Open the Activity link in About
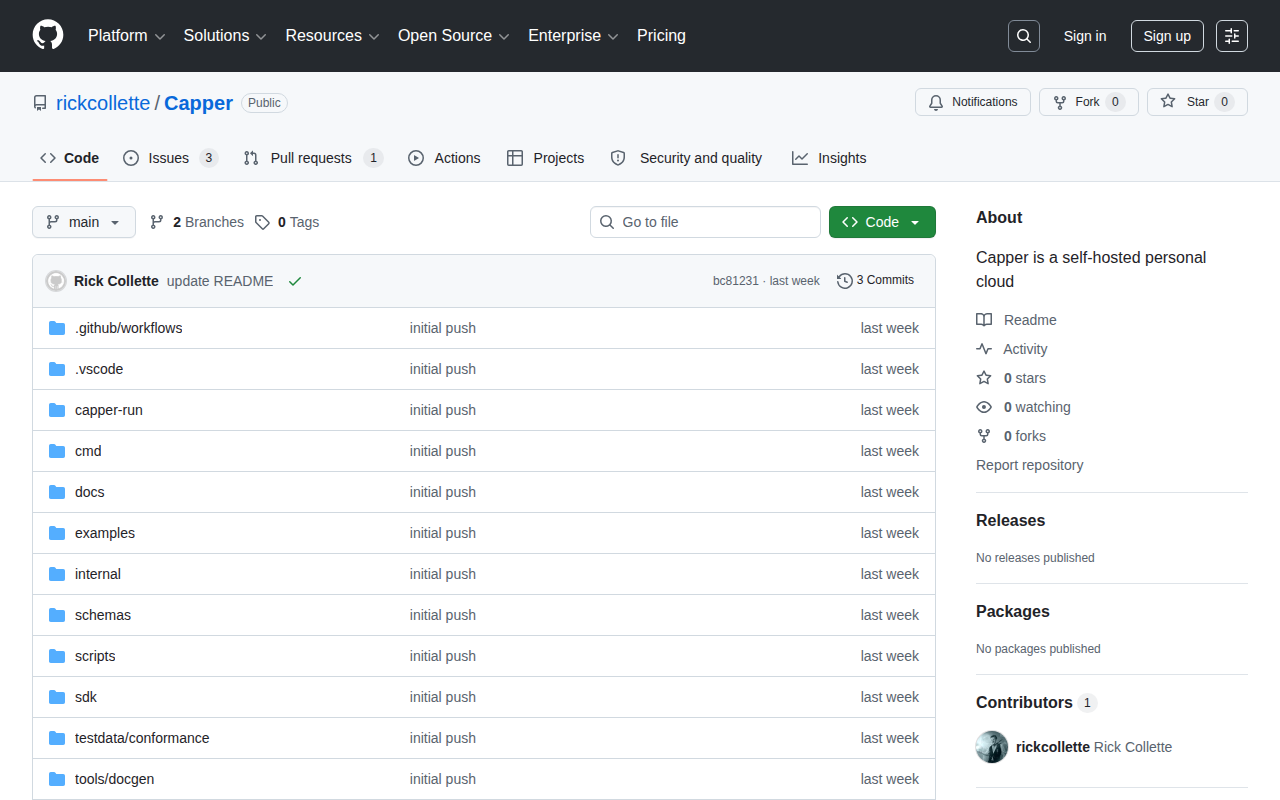 [1012, 349]
